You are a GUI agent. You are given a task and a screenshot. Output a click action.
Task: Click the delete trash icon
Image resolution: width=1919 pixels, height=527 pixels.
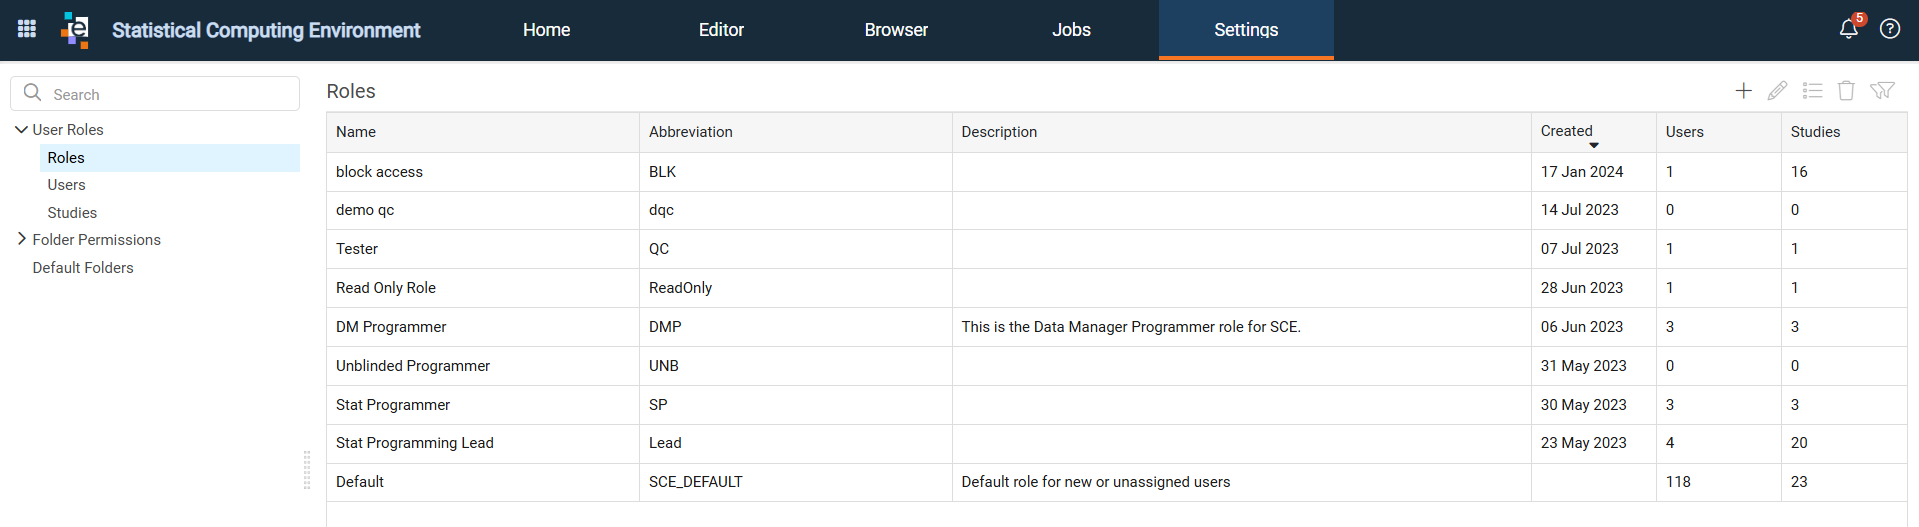[x=1846, y=91]
